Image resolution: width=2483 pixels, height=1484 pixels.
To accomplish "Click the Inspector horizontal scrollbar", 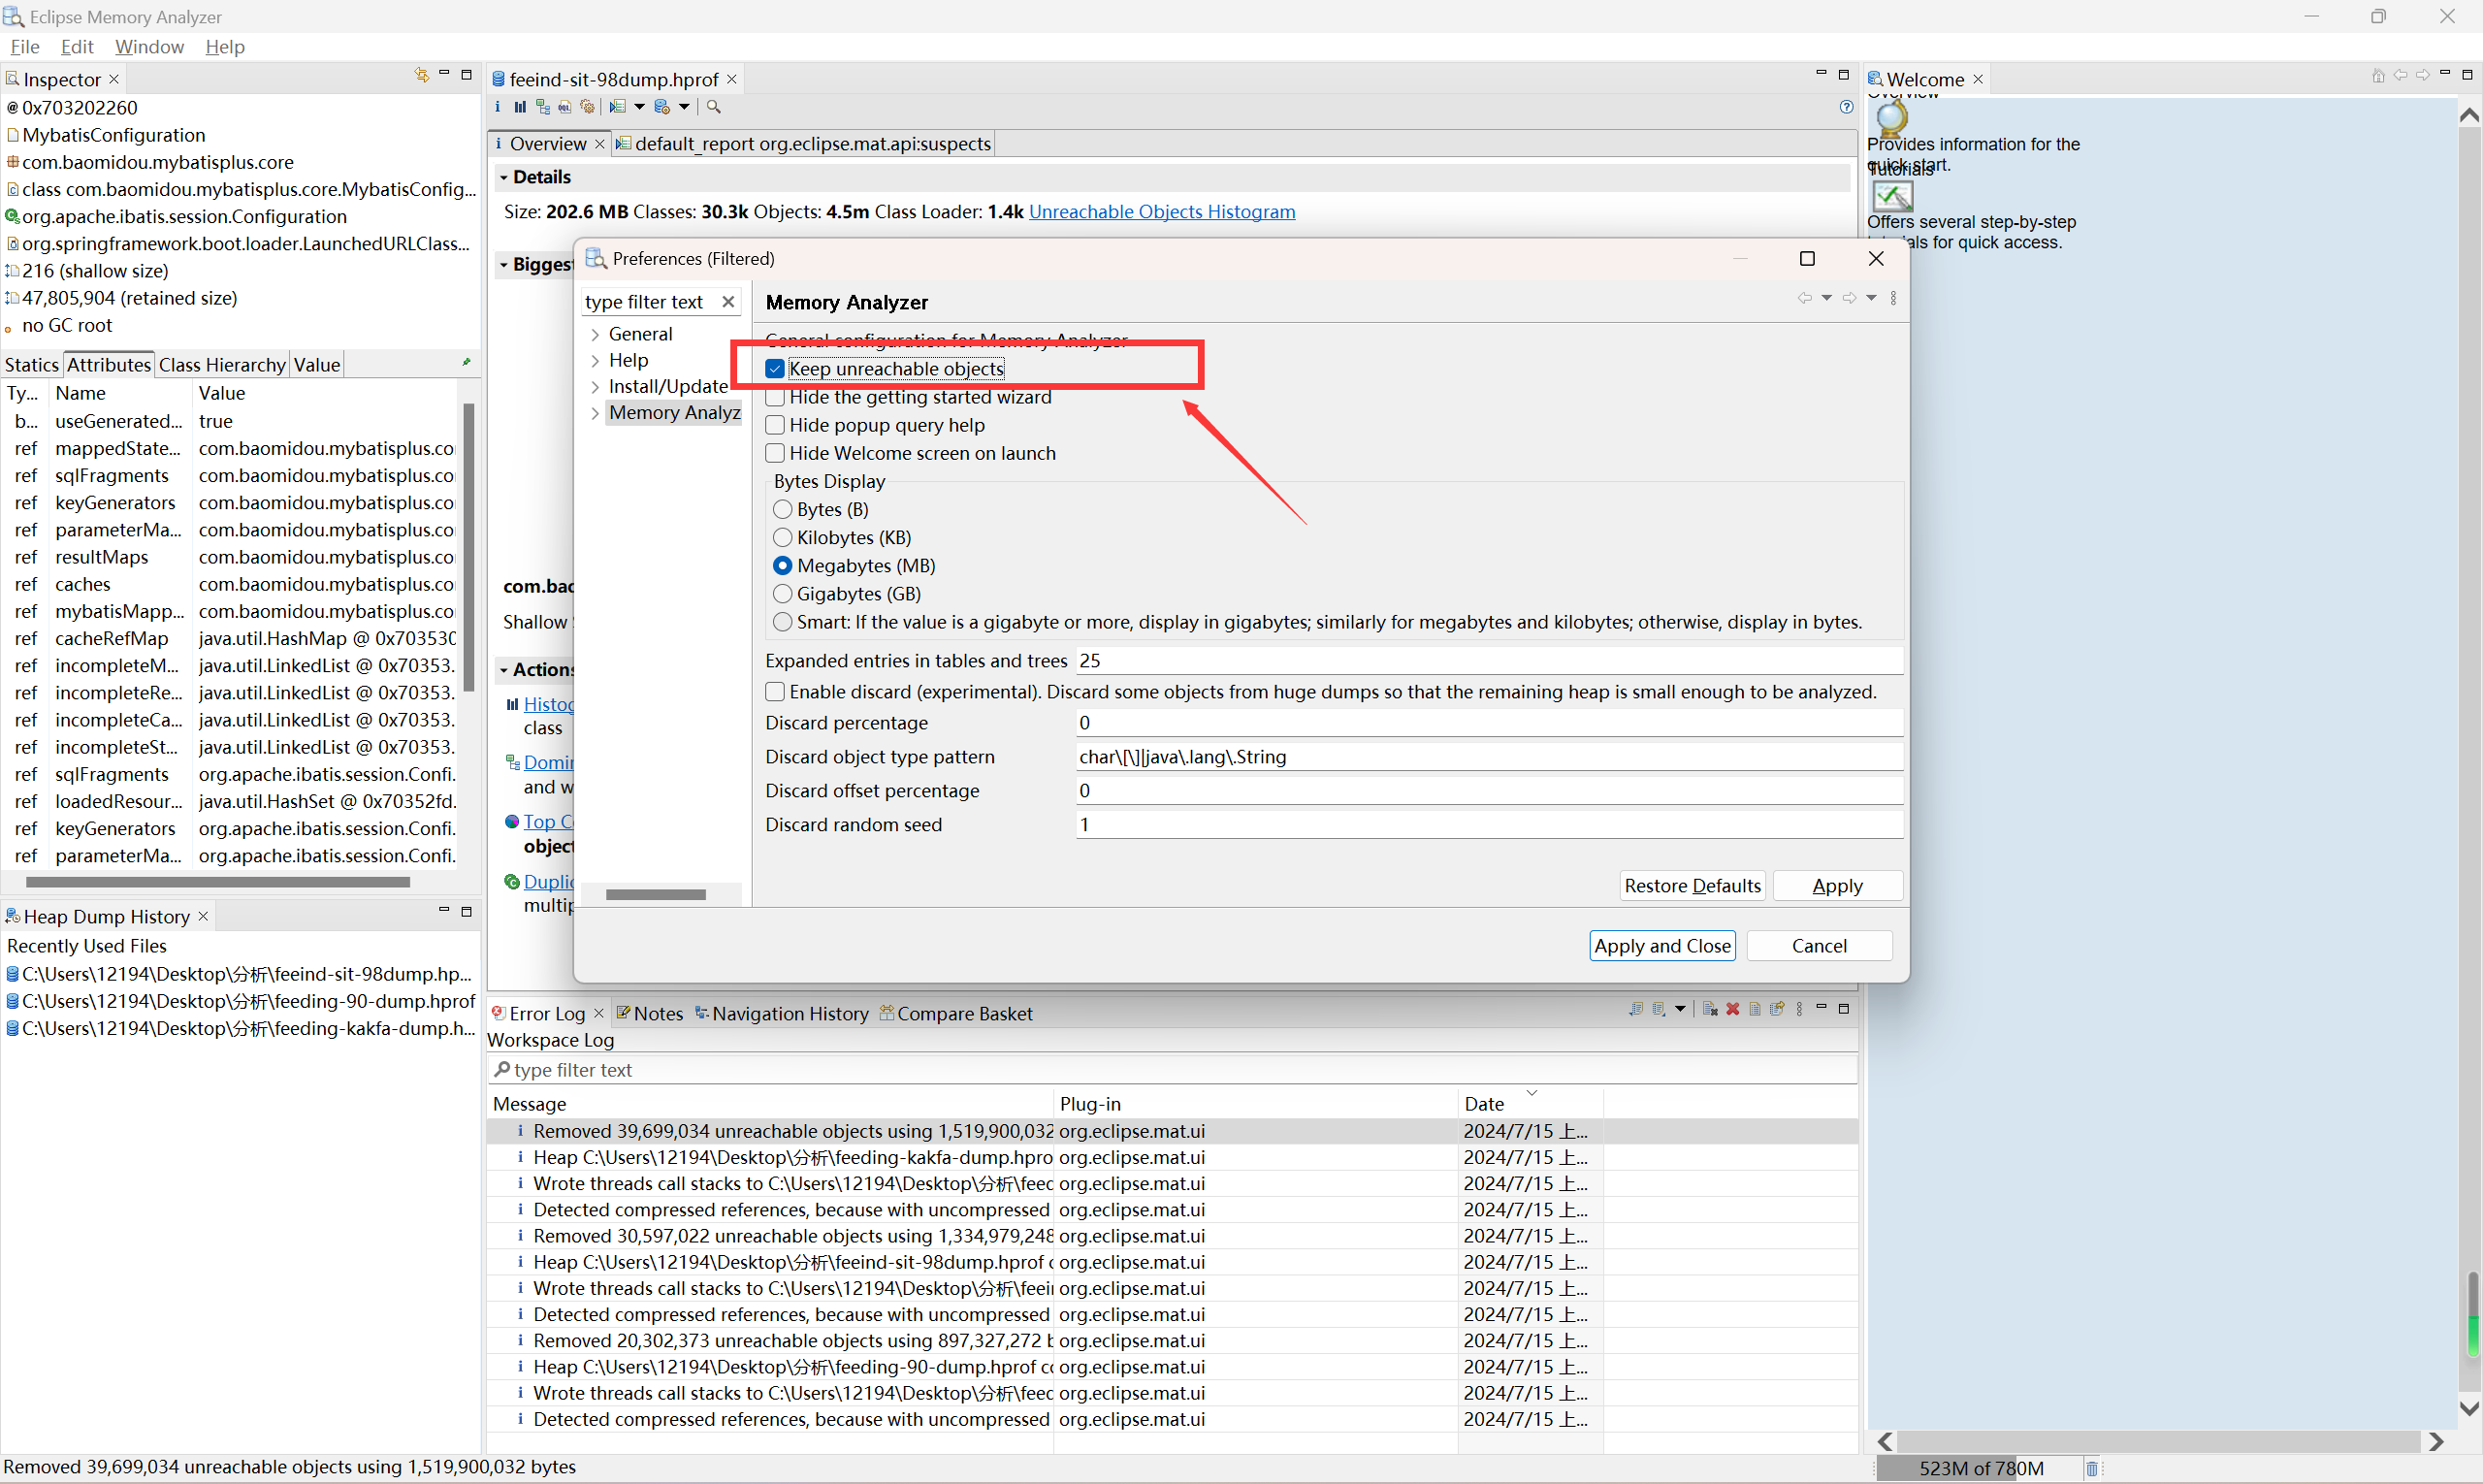I will 217,882.
